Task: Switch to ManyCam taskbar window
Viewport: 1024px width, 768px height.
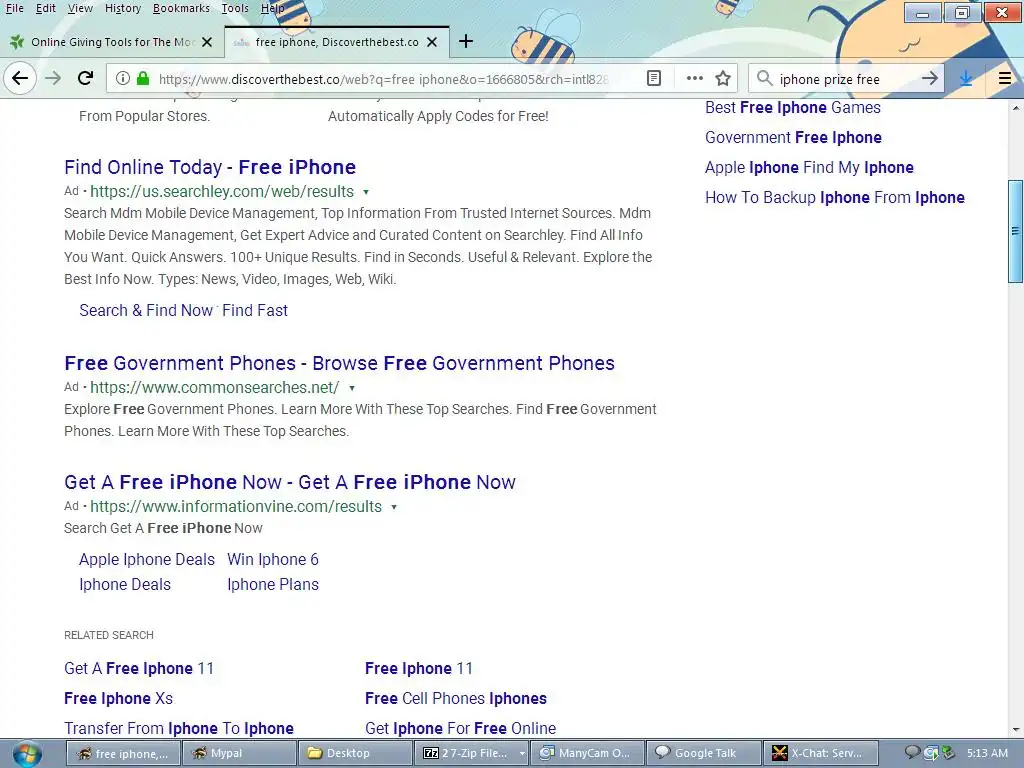Action: point(588,754)
